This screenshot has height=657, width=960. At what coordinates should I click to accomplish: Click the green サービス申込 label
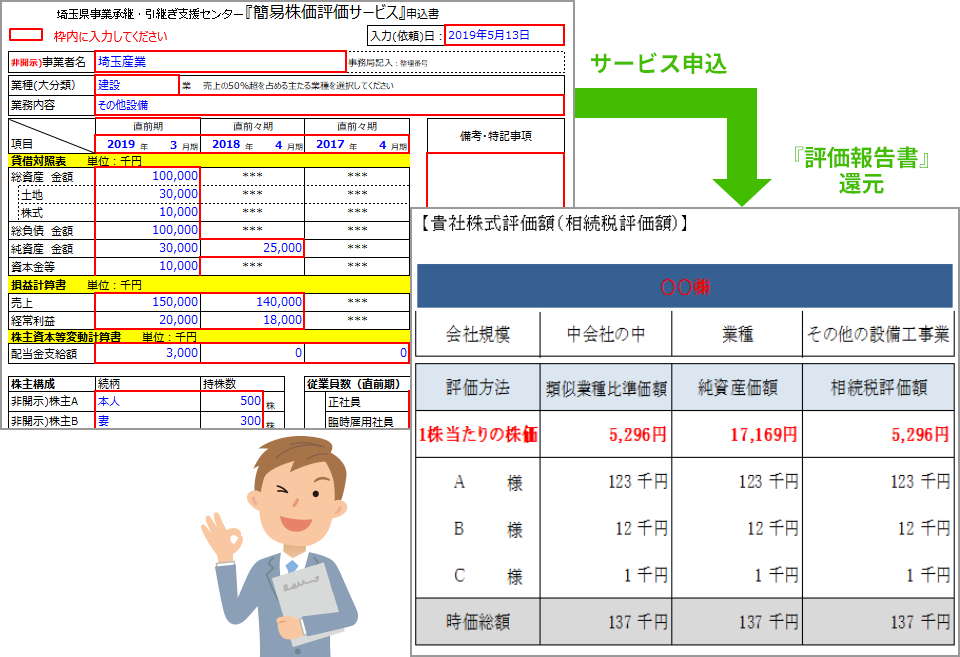[658, 65]
